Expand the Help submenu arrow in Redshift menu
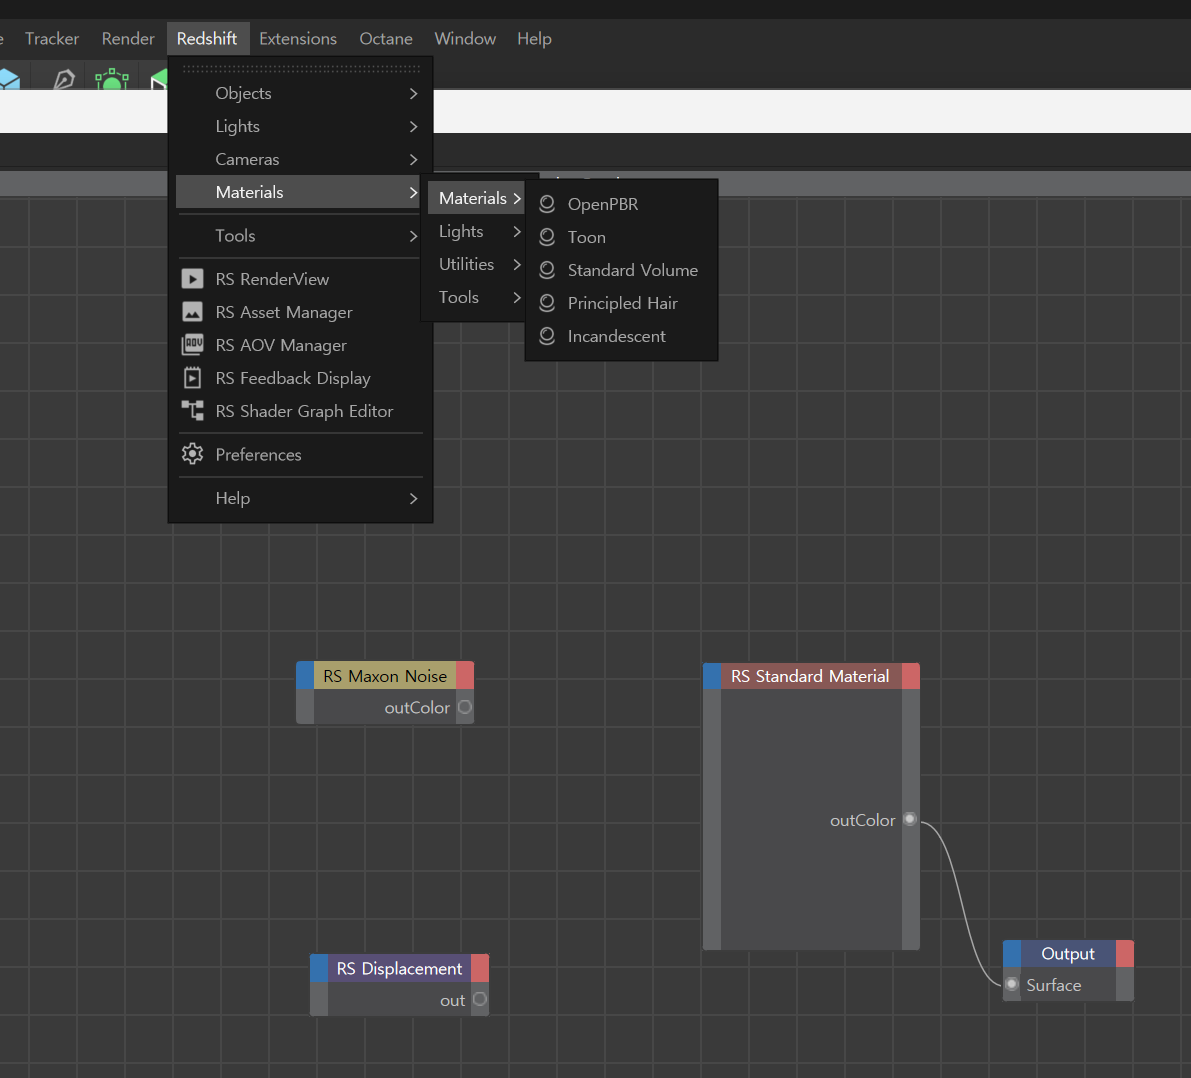The image size is (1191, 1078). coord(413,498)
